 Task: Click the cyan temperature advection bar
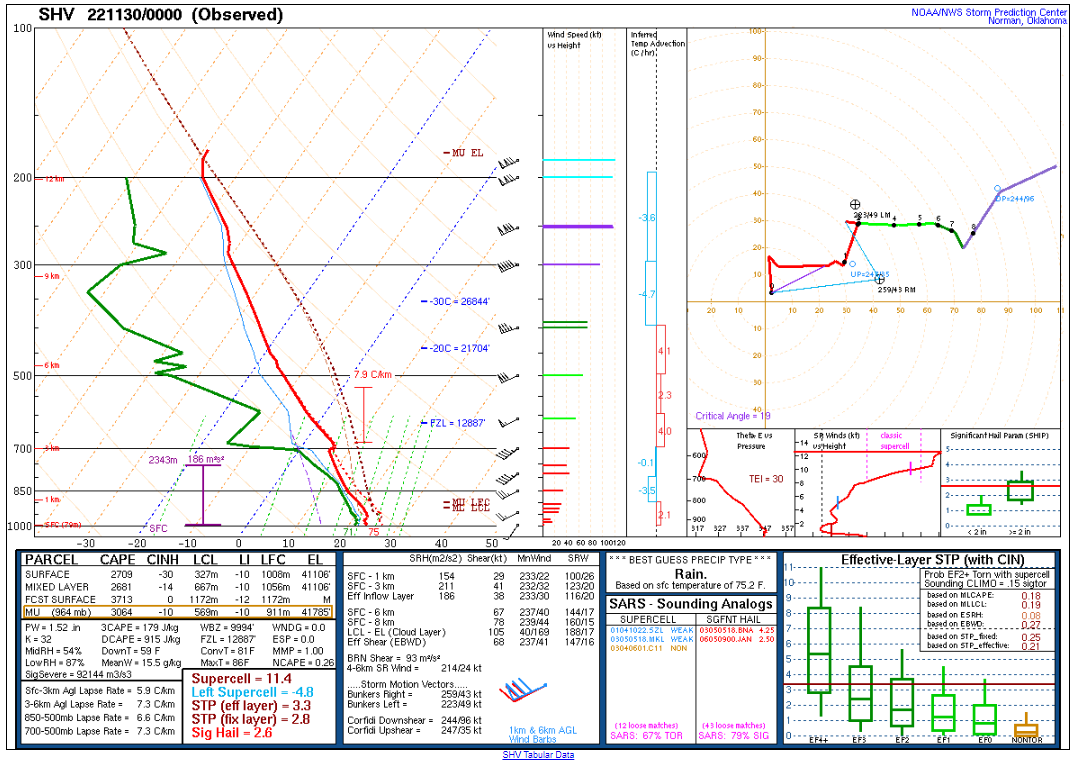651,220
